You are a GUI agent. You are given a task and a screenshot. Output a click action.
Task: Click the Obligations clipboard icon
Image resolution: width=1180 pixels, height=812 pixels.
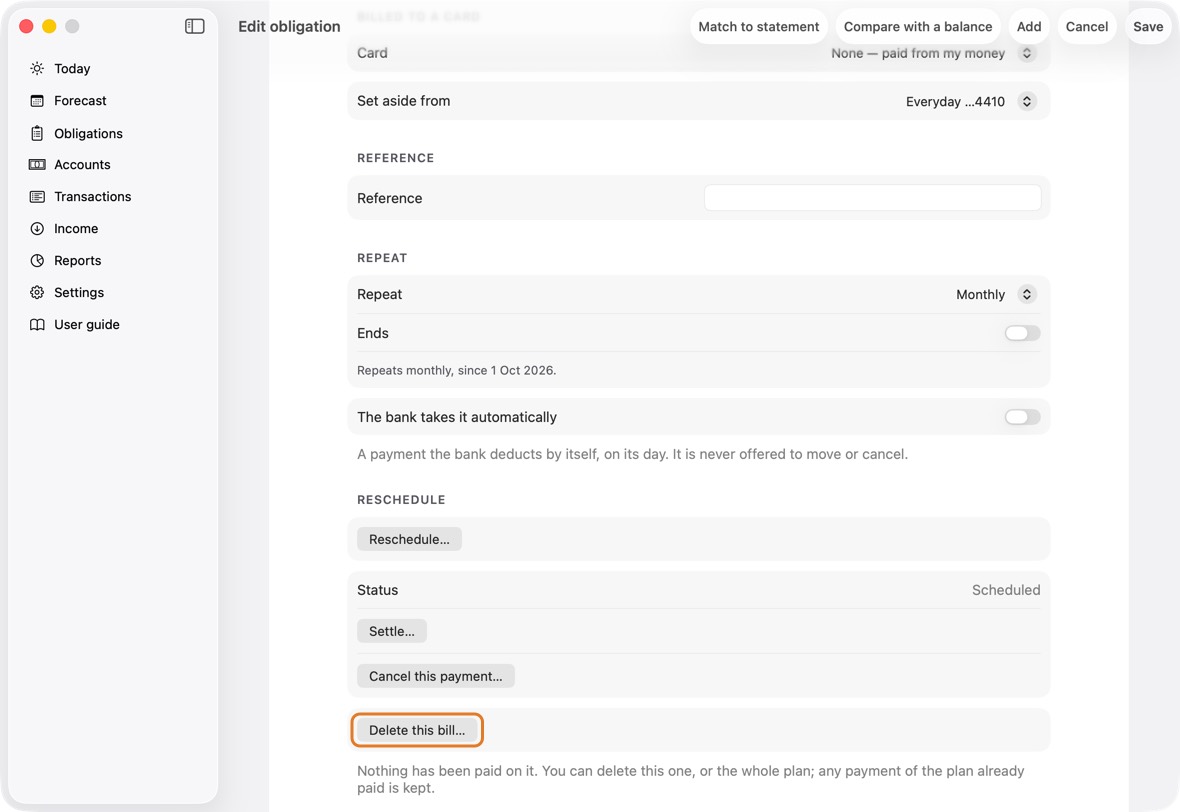(x=37, y=133)
